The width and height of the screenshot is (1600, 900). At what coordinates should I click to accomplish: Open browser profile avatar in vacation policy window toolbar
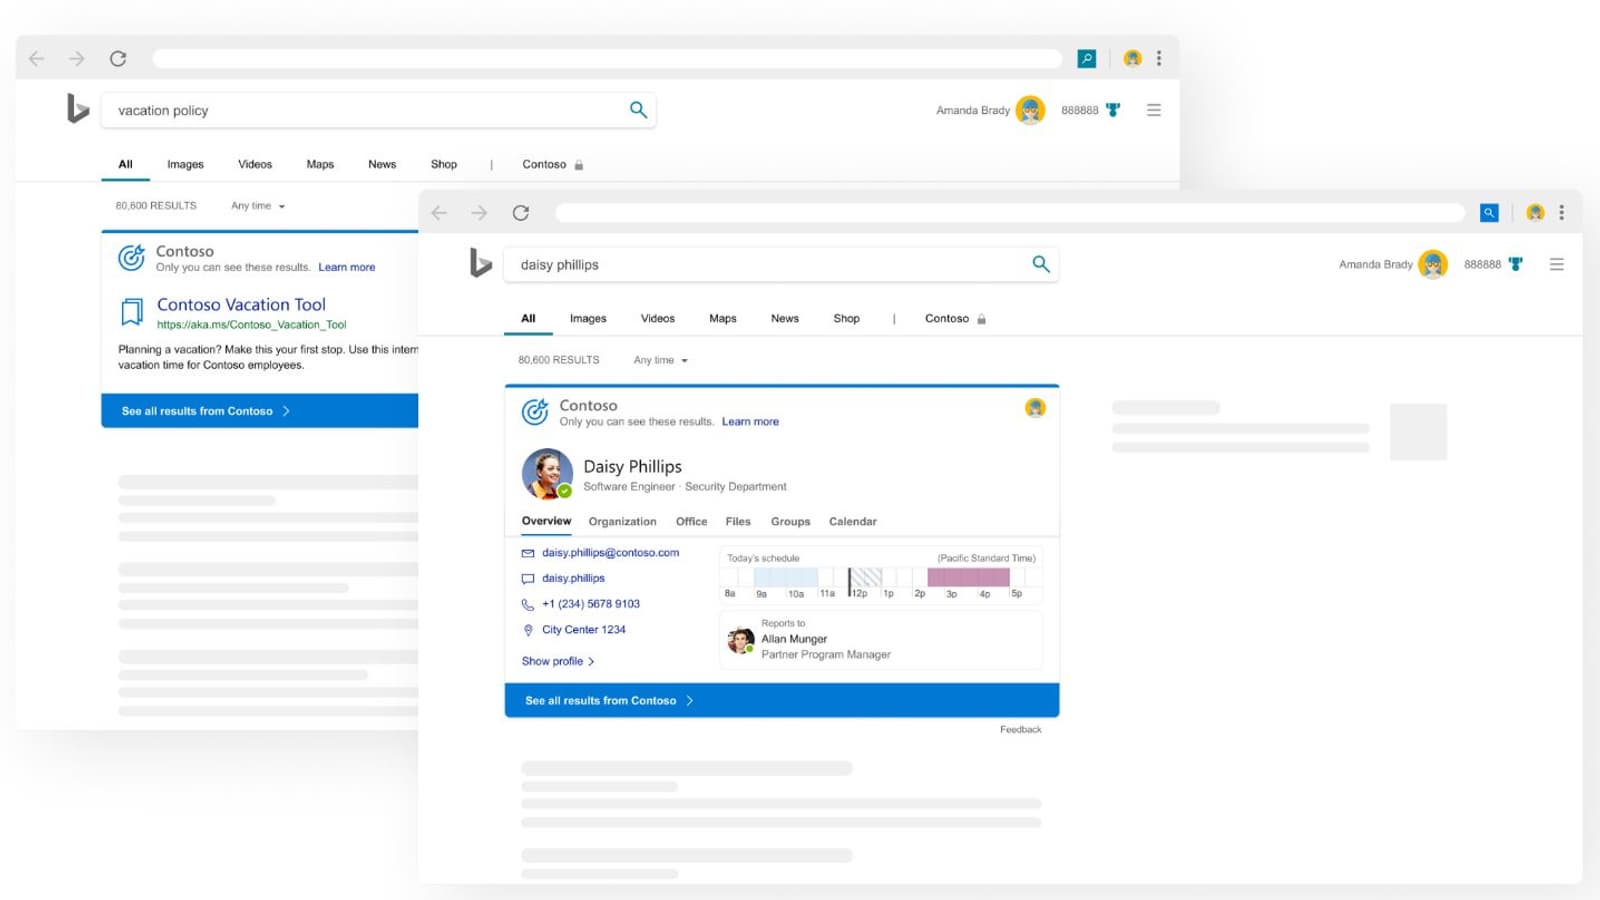(1132, 59)
